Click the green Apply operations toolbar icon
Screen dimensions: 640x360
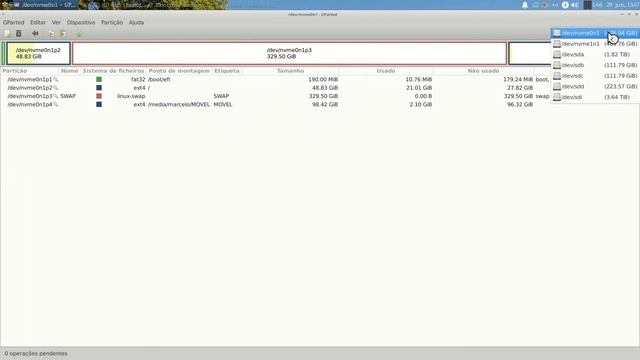coord(79,33)
